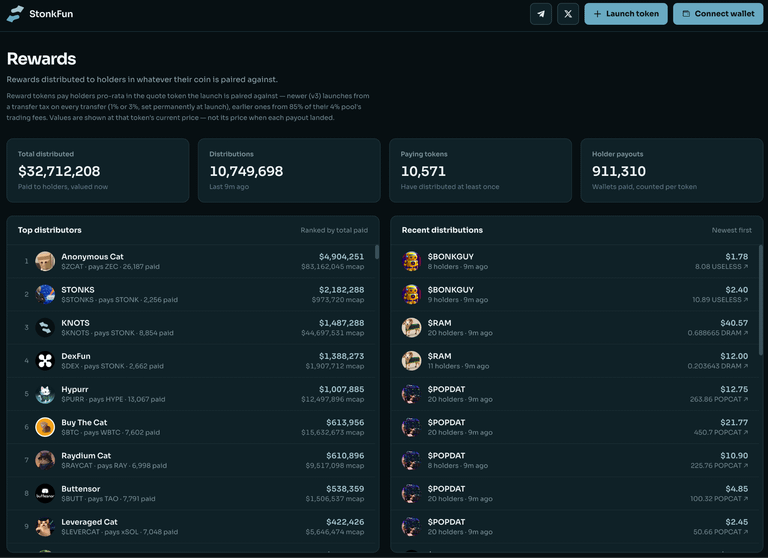This screenshot has width=768, height=558.
Task: Open the DexFun token icon
Action: pos(45,361)
